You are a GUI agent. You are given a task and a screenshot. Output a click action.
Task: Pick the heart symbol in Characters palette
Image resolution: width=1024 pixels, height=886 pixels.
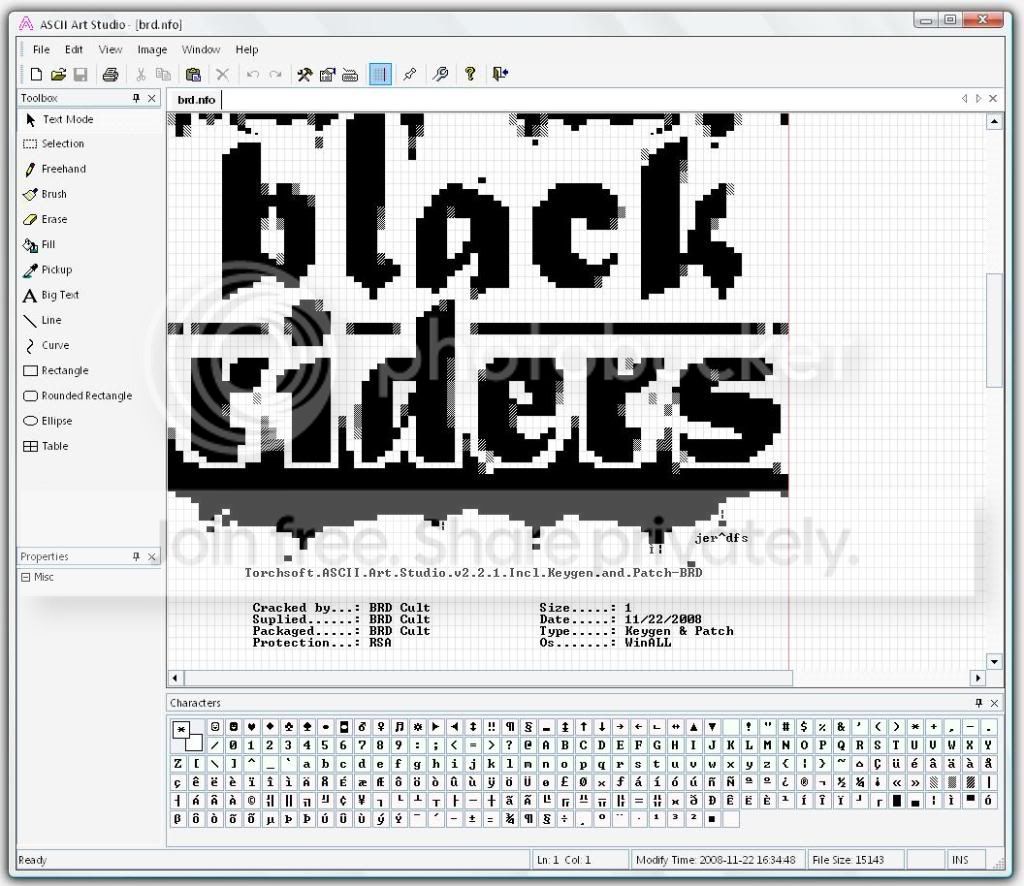pyautogui.click(x=251, y=727)
